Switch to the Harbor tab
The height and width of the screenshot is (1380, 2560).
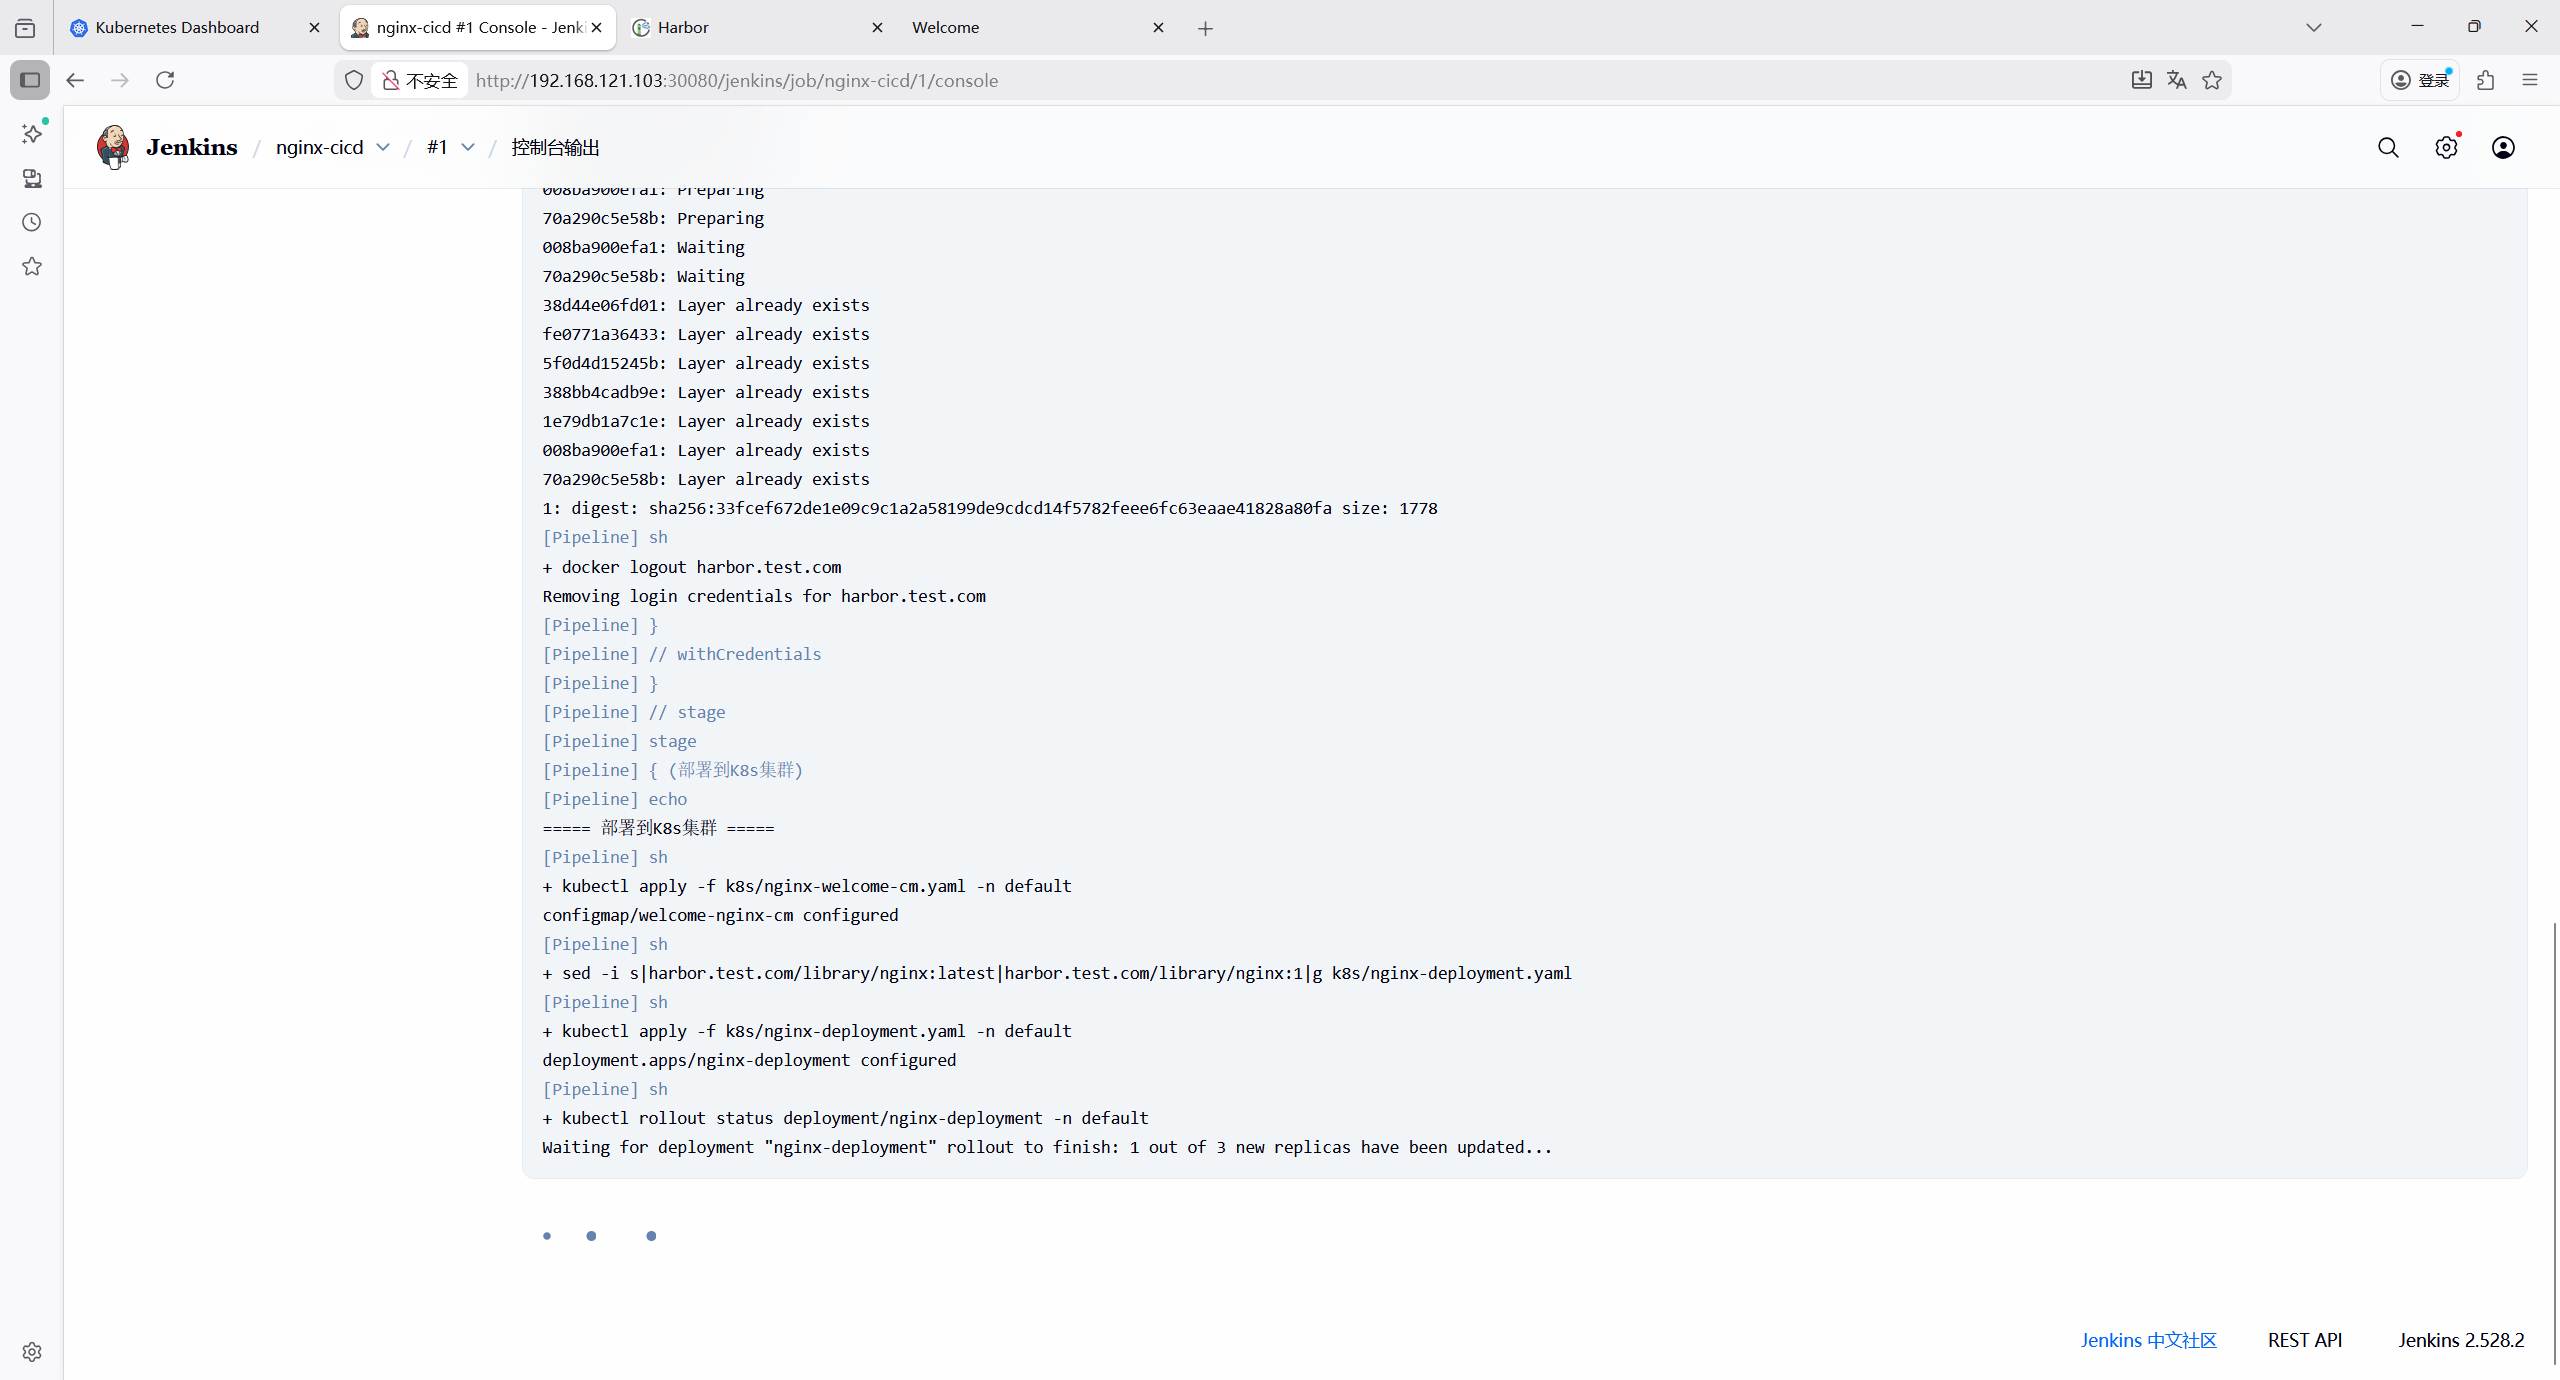click(684, 27)
